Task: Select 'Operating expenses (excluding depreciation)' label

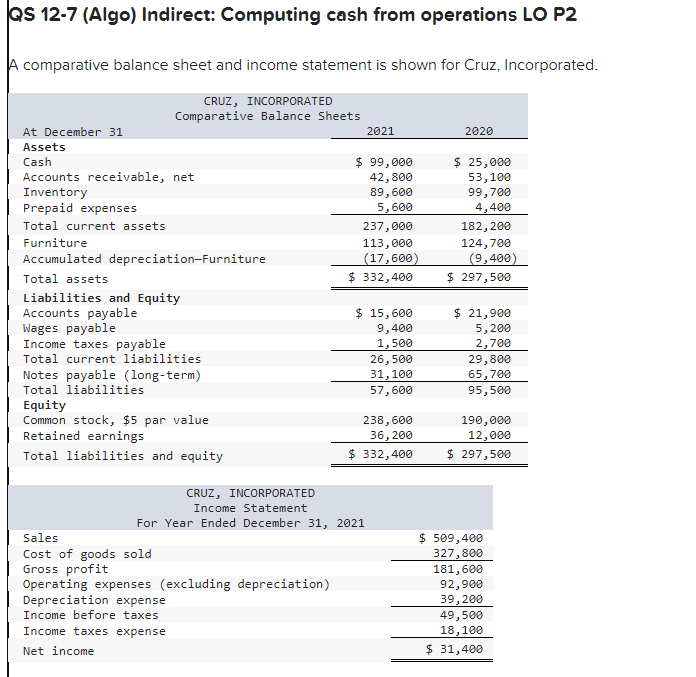Action: click(x=177, y=584)
